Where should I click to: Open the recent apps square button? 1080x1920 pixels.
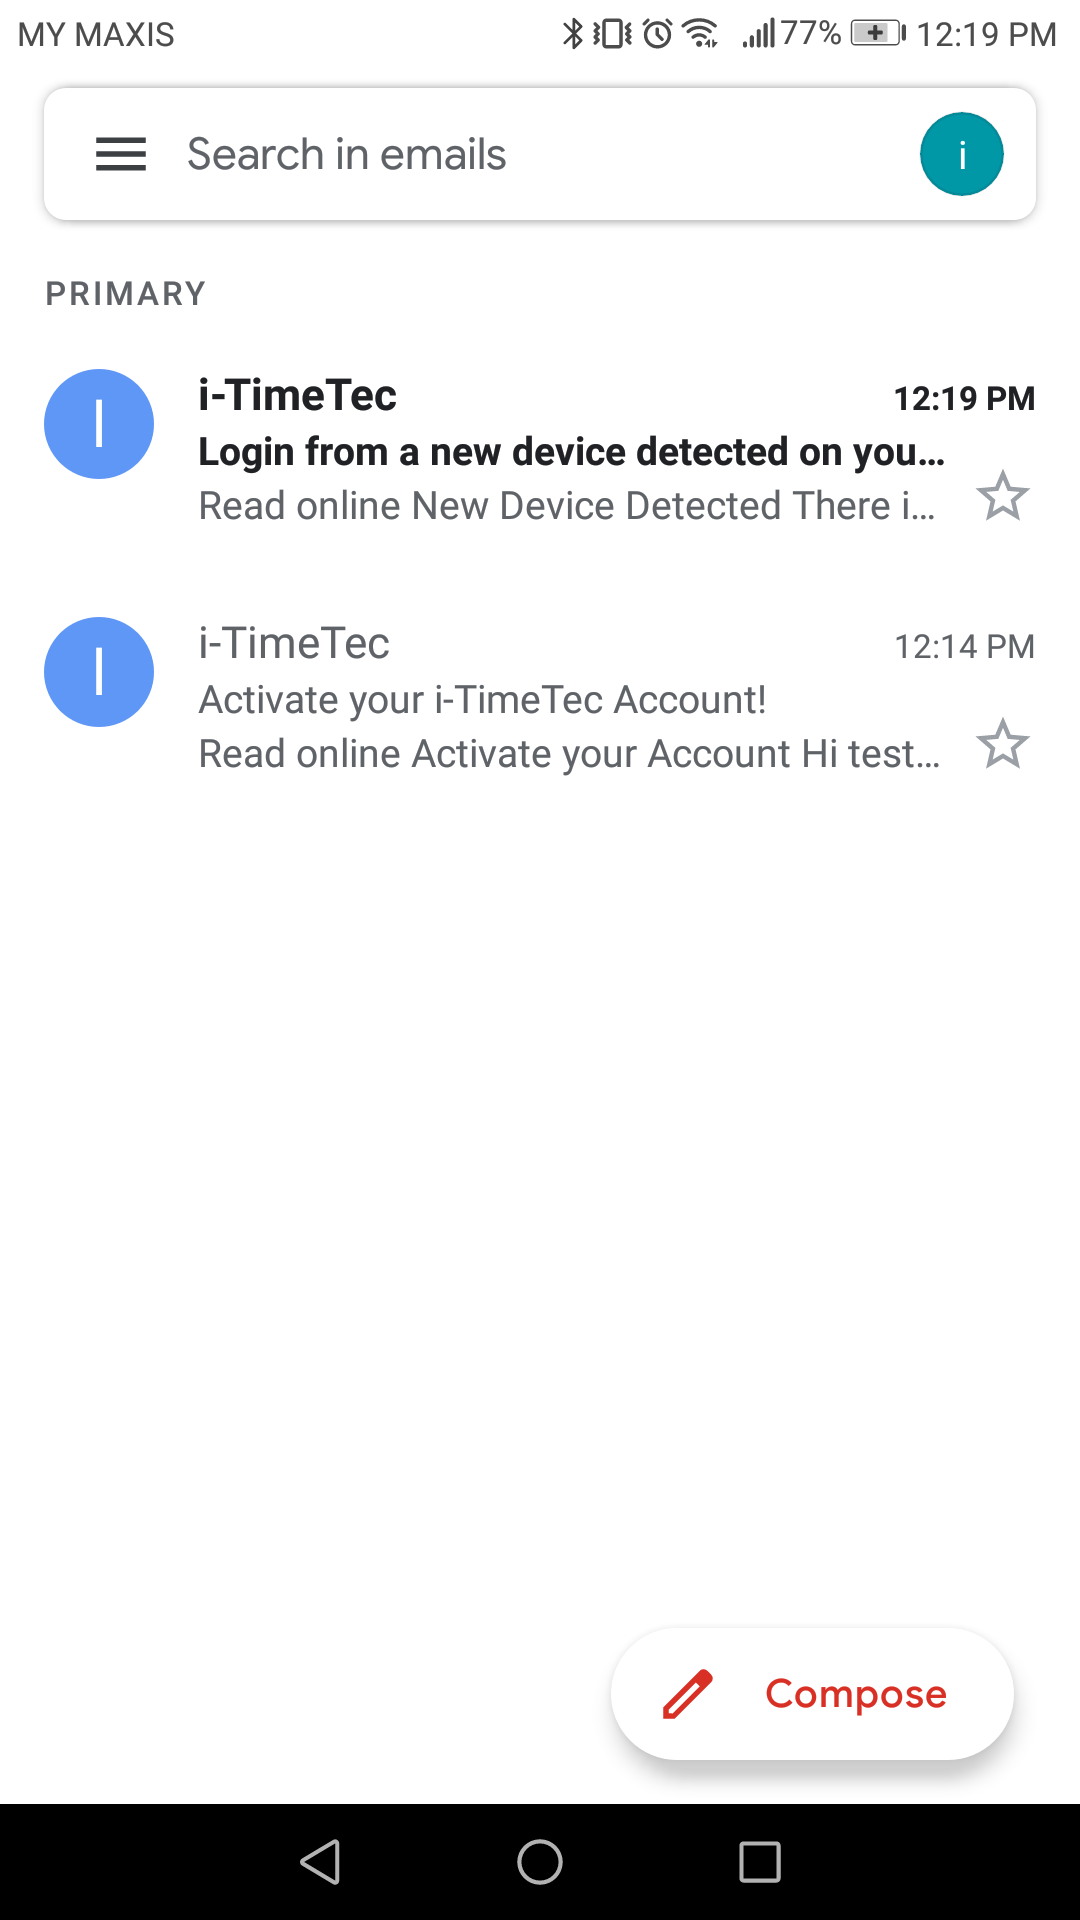coord(760,1862)
